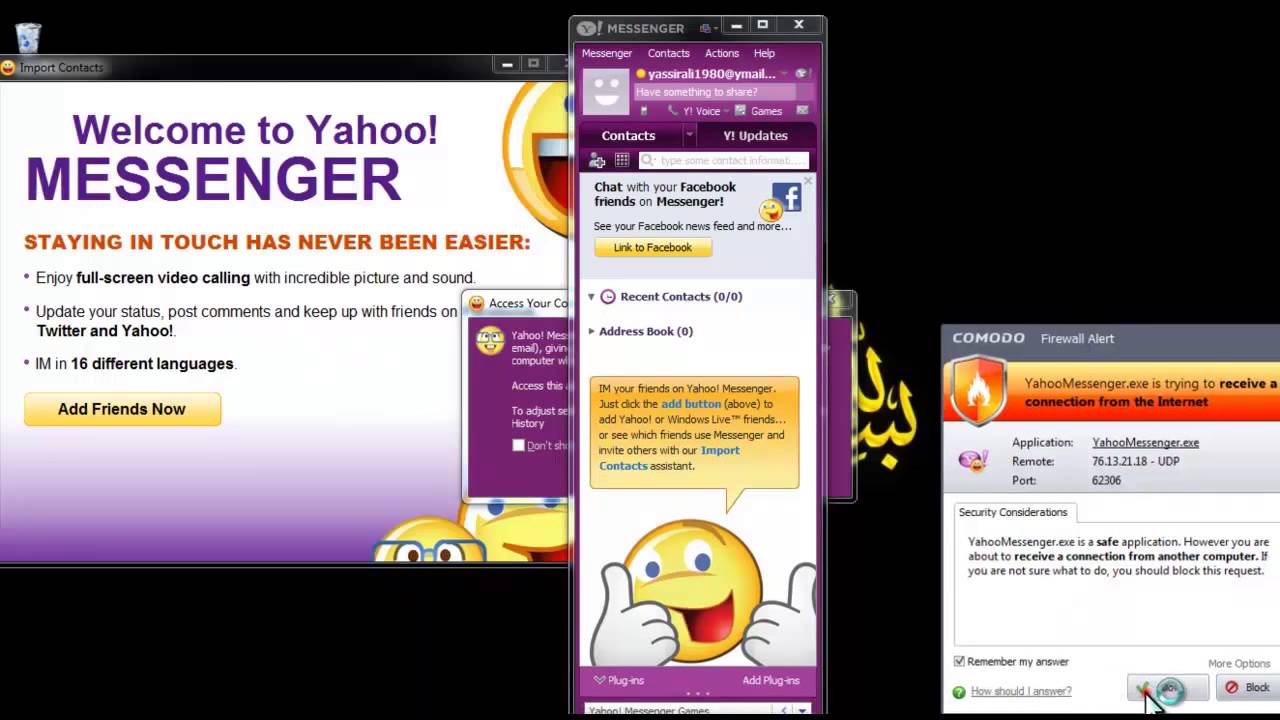Open the Yahoo! Messenger Games dropdown arrow
1280x720 pixels.
[802, 711]
